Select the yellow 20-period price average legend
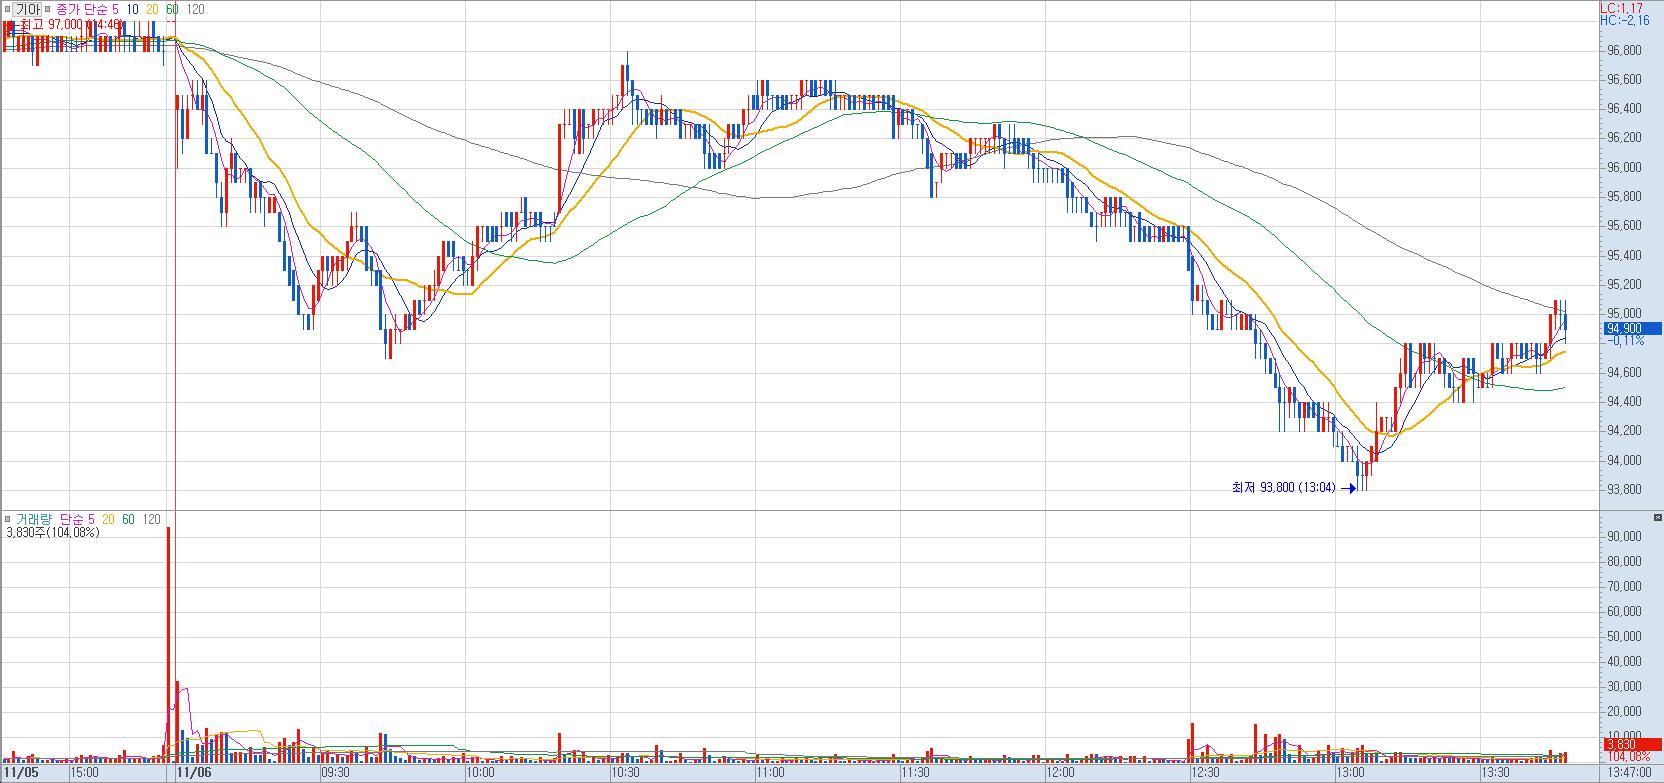The width and height of the screenshot is (1664, 783). pos(153,9)
